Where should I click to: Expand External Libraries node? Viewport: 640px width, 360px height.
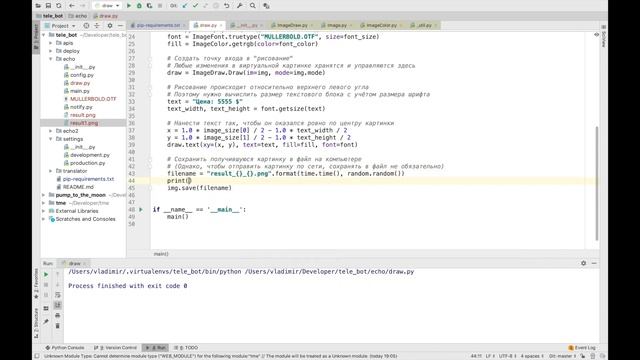[44, 211]
